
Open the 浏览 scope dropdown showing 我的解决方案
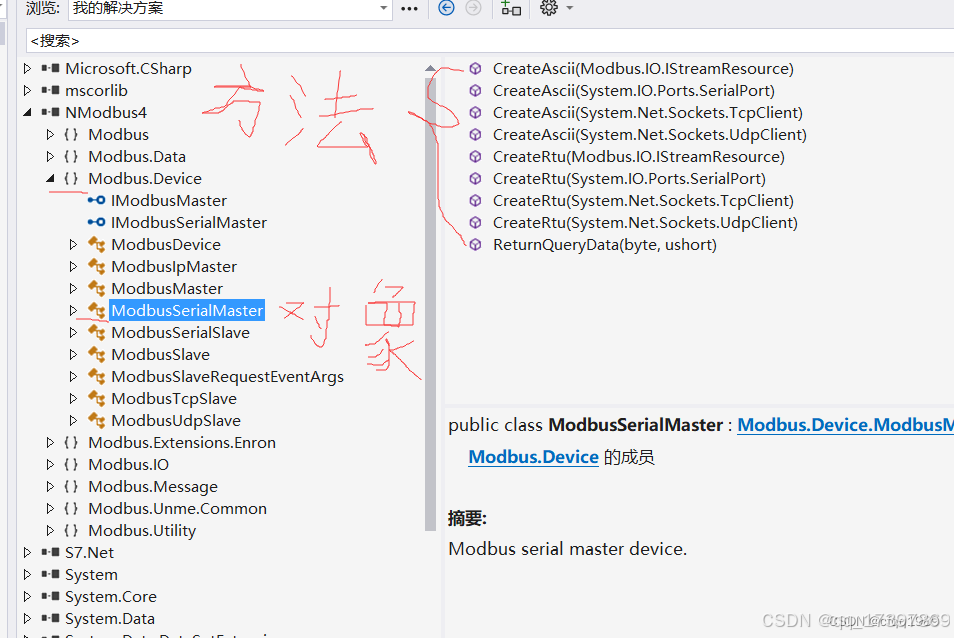(383, 9)
